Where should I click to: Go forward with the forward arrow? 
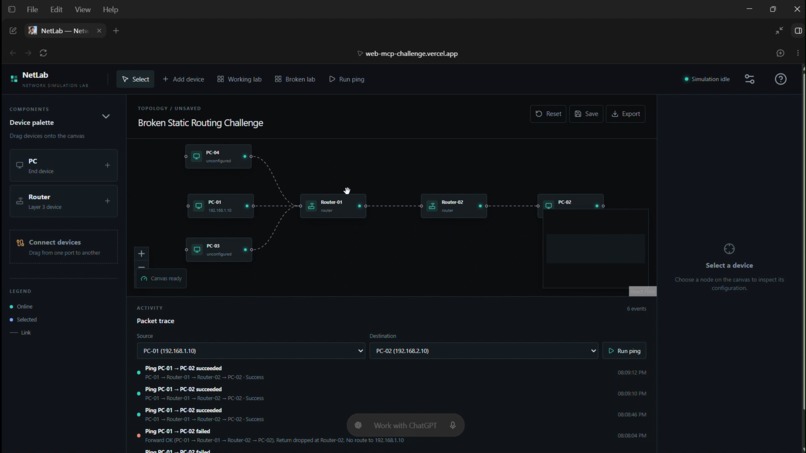(28, 53)
